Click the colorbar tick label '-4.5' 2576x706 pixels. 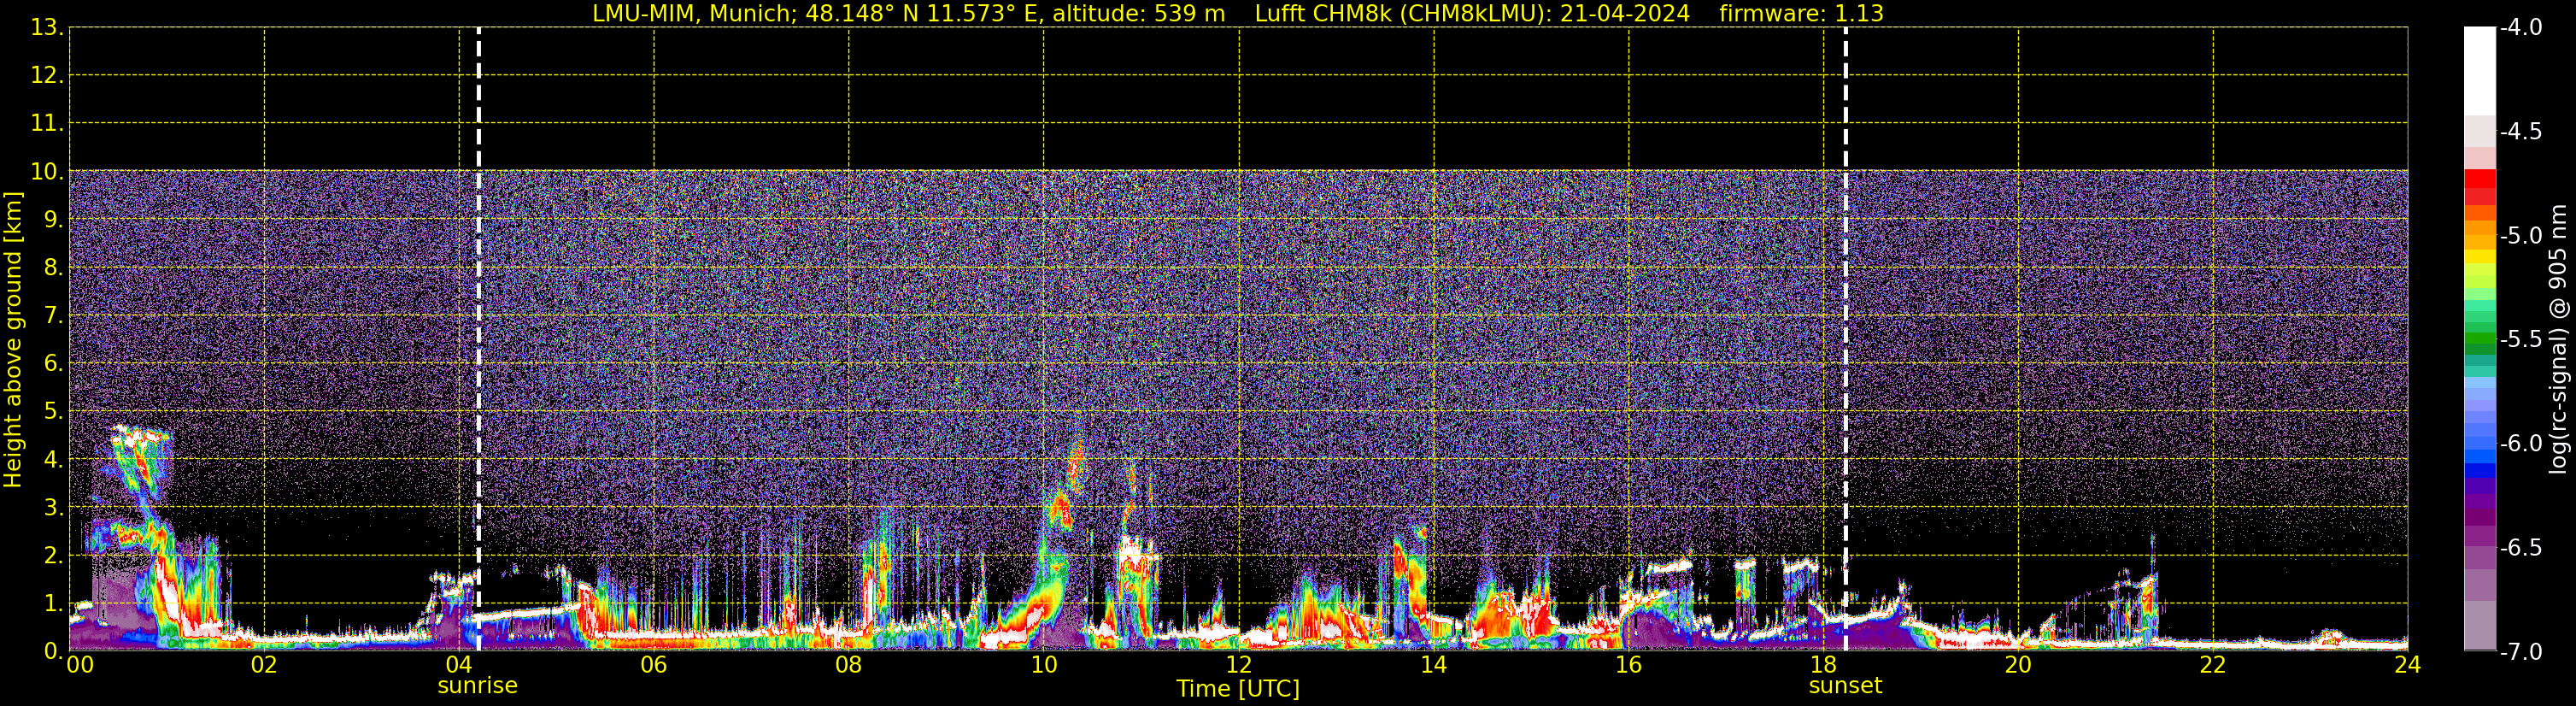(x=2520, y=132)
